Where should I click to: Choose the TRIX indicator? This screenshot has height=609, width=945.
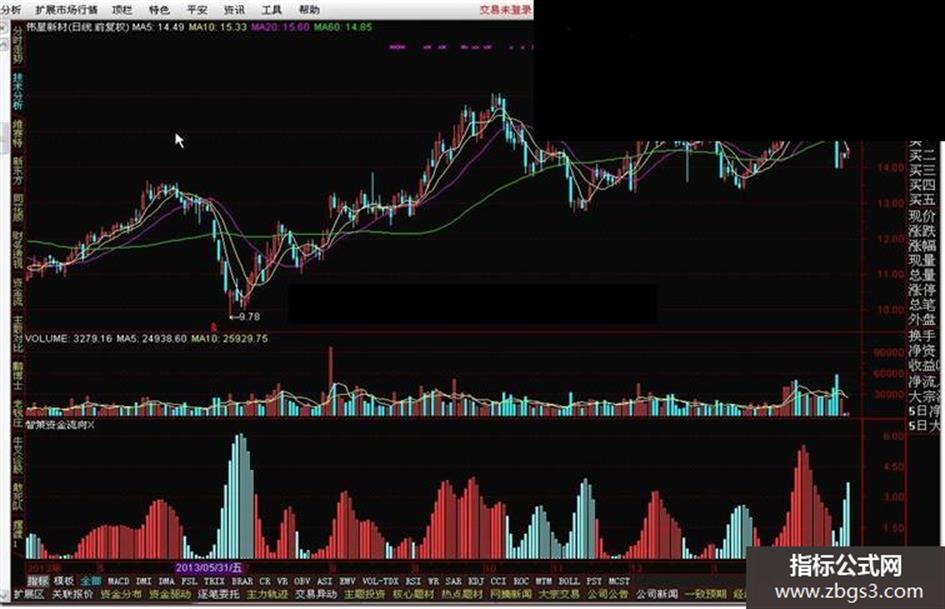click(x=214, y=581)
